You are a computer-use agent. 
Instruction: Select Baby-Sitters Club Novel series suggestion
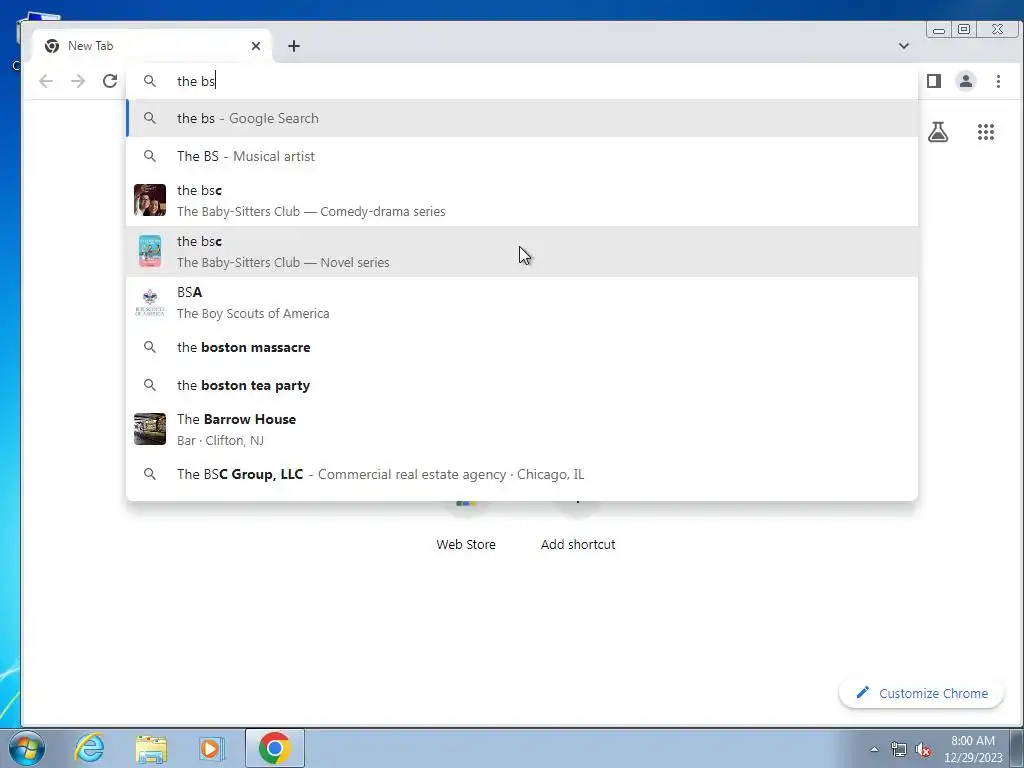coord(522,251)
